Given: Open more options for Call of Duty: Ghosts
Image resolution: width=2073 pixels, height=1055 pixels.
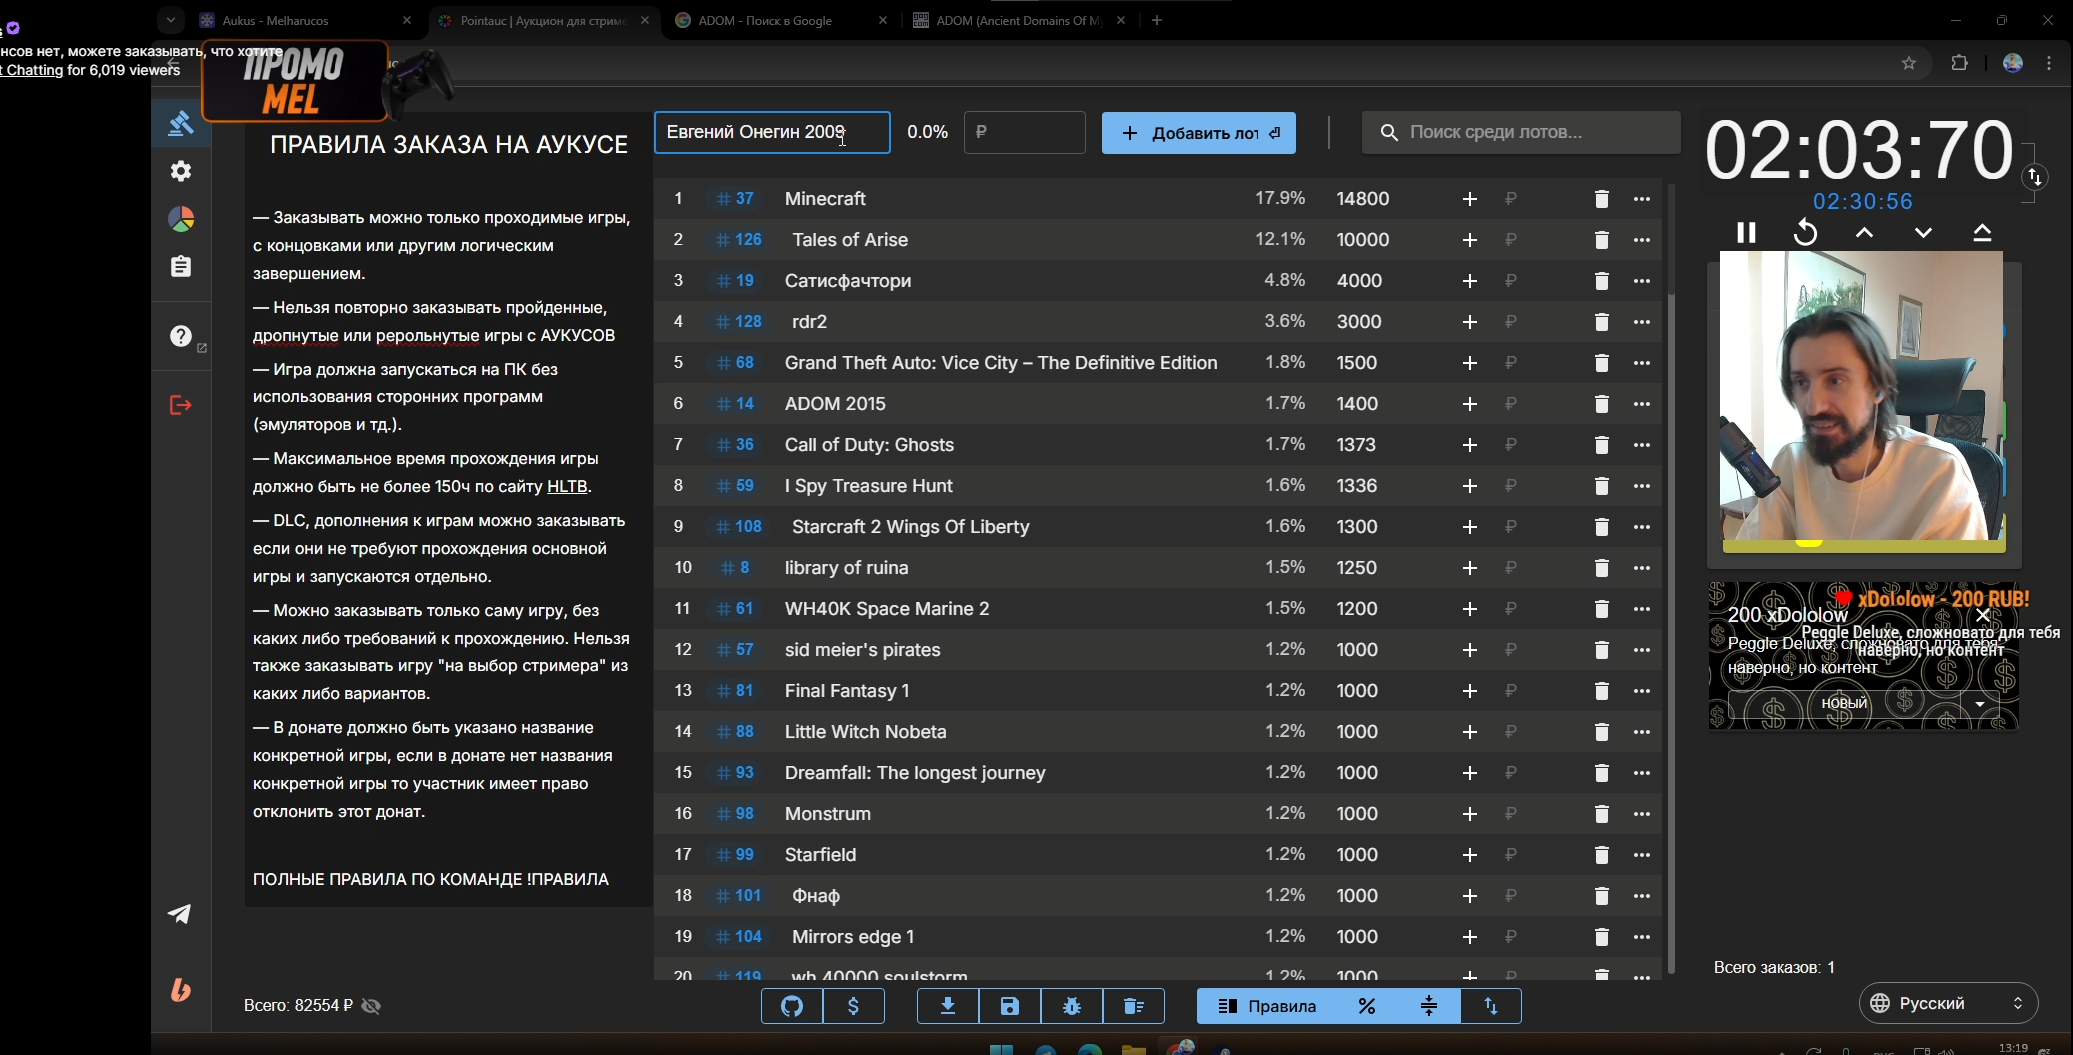Looking at the screenshot, I should coord(1642,445).
